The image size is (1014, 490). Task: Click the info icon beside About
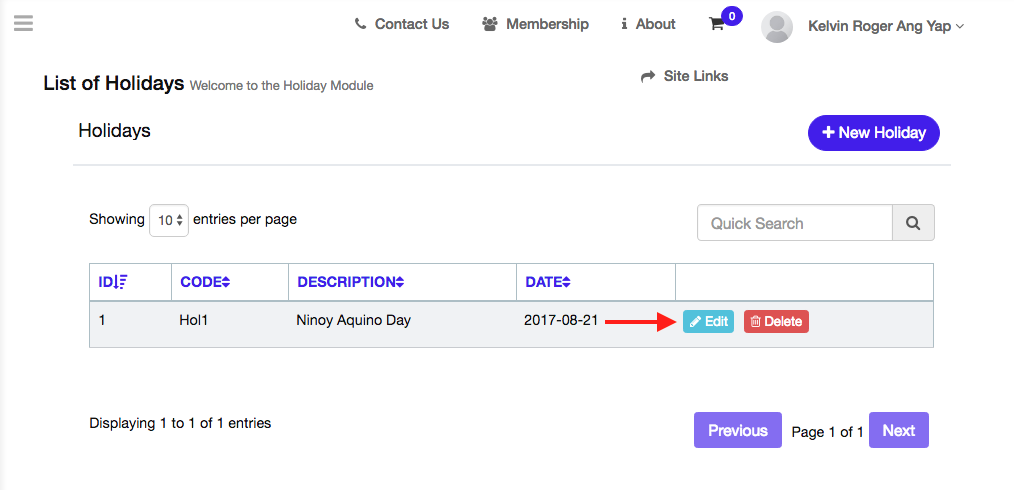point(624,25)
